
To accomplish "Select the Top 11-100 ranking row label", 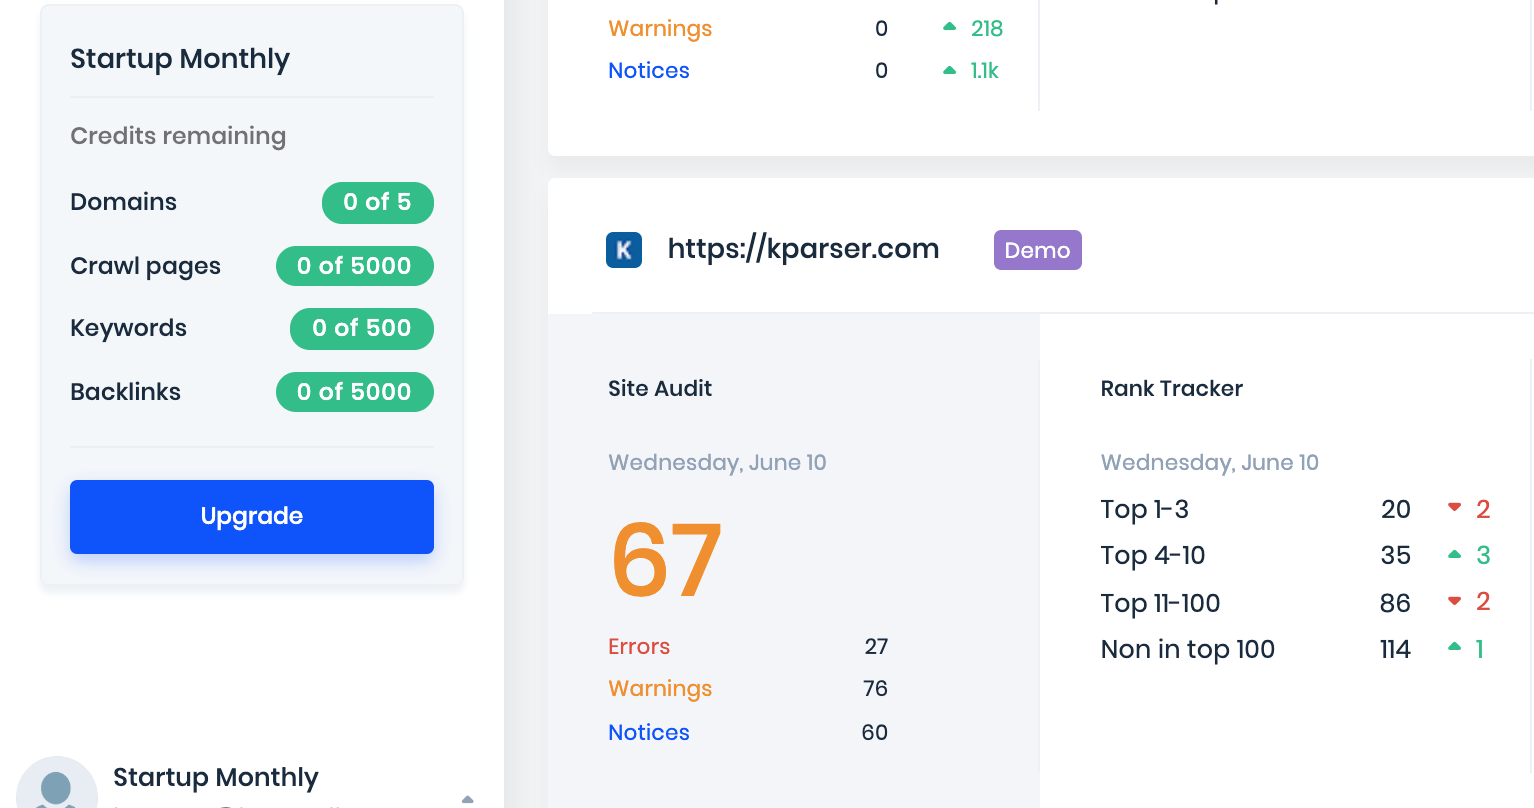I will [1160, 604].
